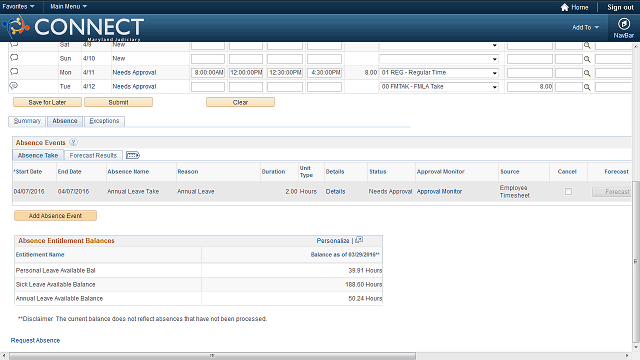Click lookup magnifier in Tue 4/12 row
The height and width of the screenshot is (360, 640).
[587, 87]
